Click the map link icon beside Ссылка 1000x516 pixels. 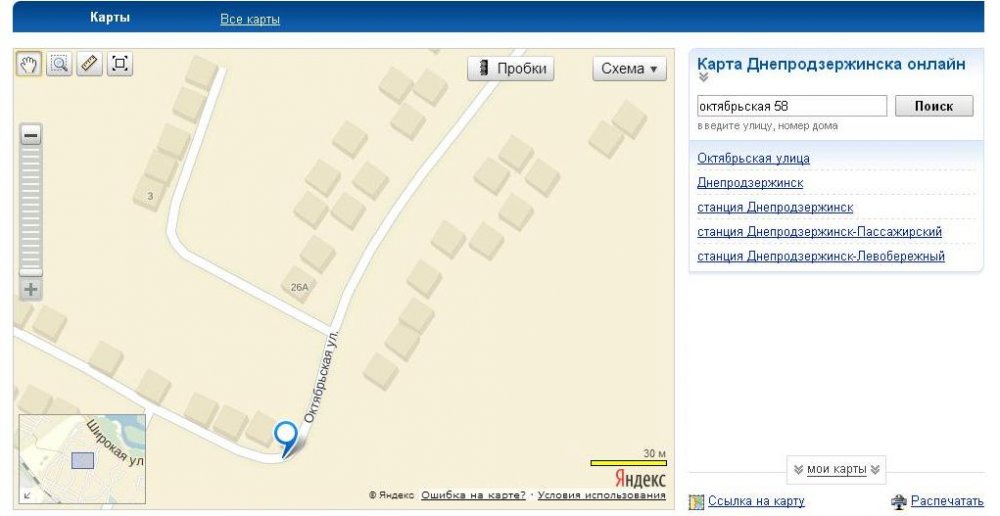(696, 502)
